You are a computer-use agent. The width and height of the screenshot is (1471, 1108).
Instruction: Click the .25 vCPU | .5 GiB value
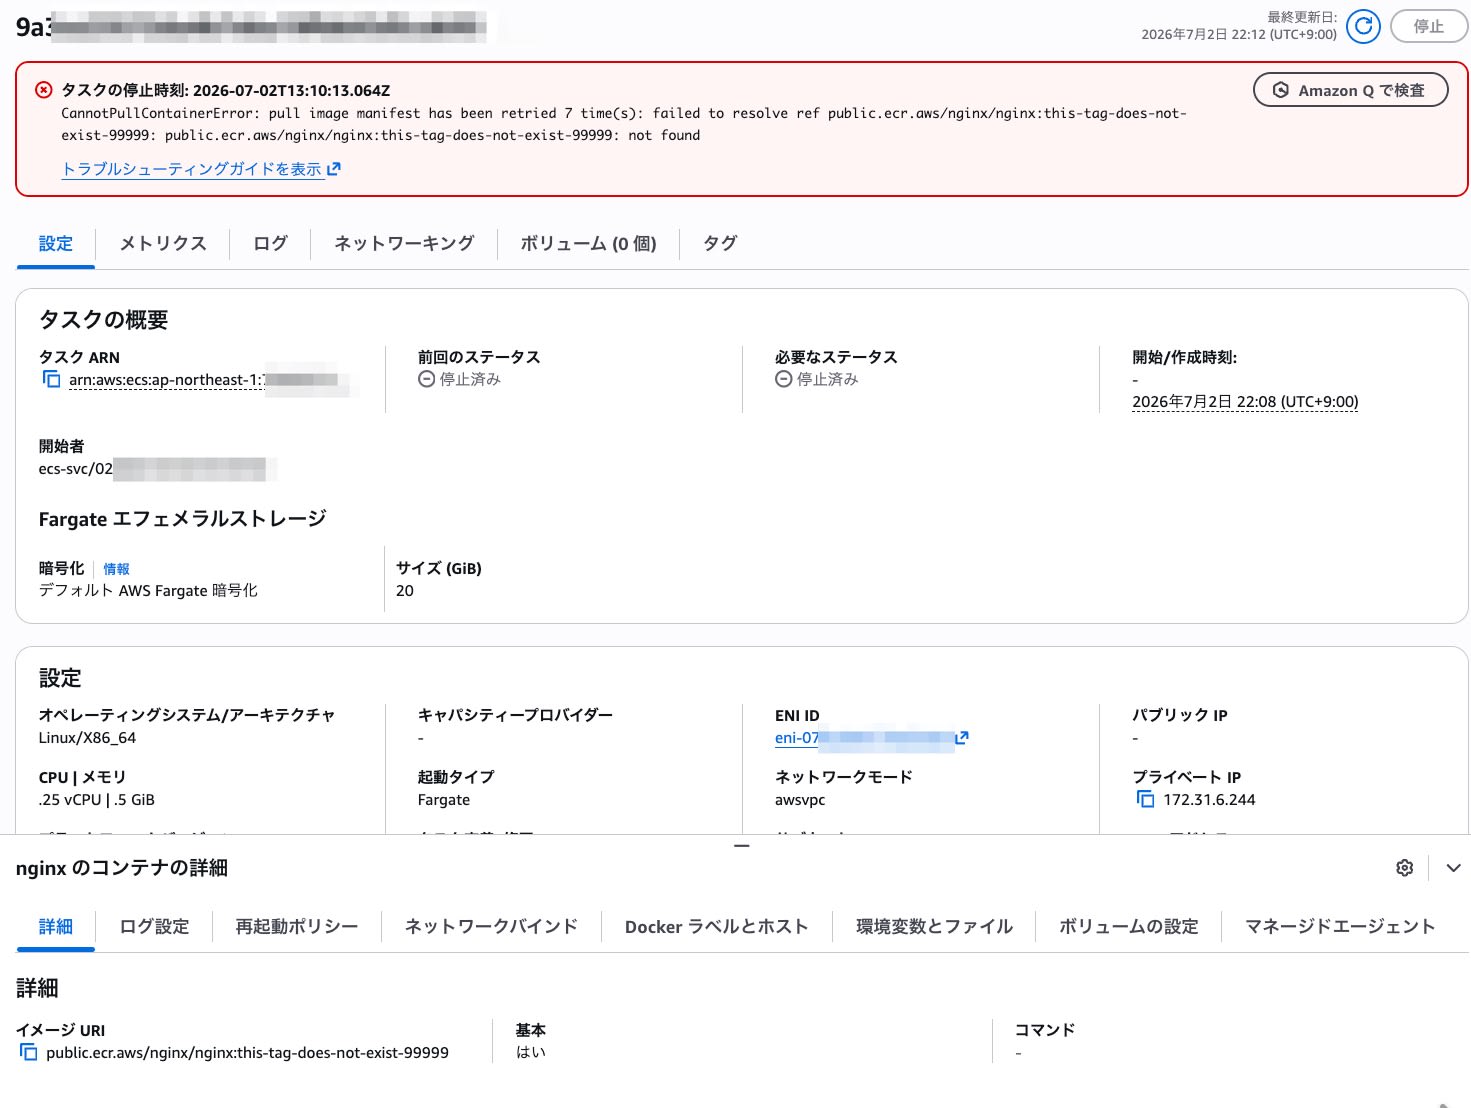97,800
